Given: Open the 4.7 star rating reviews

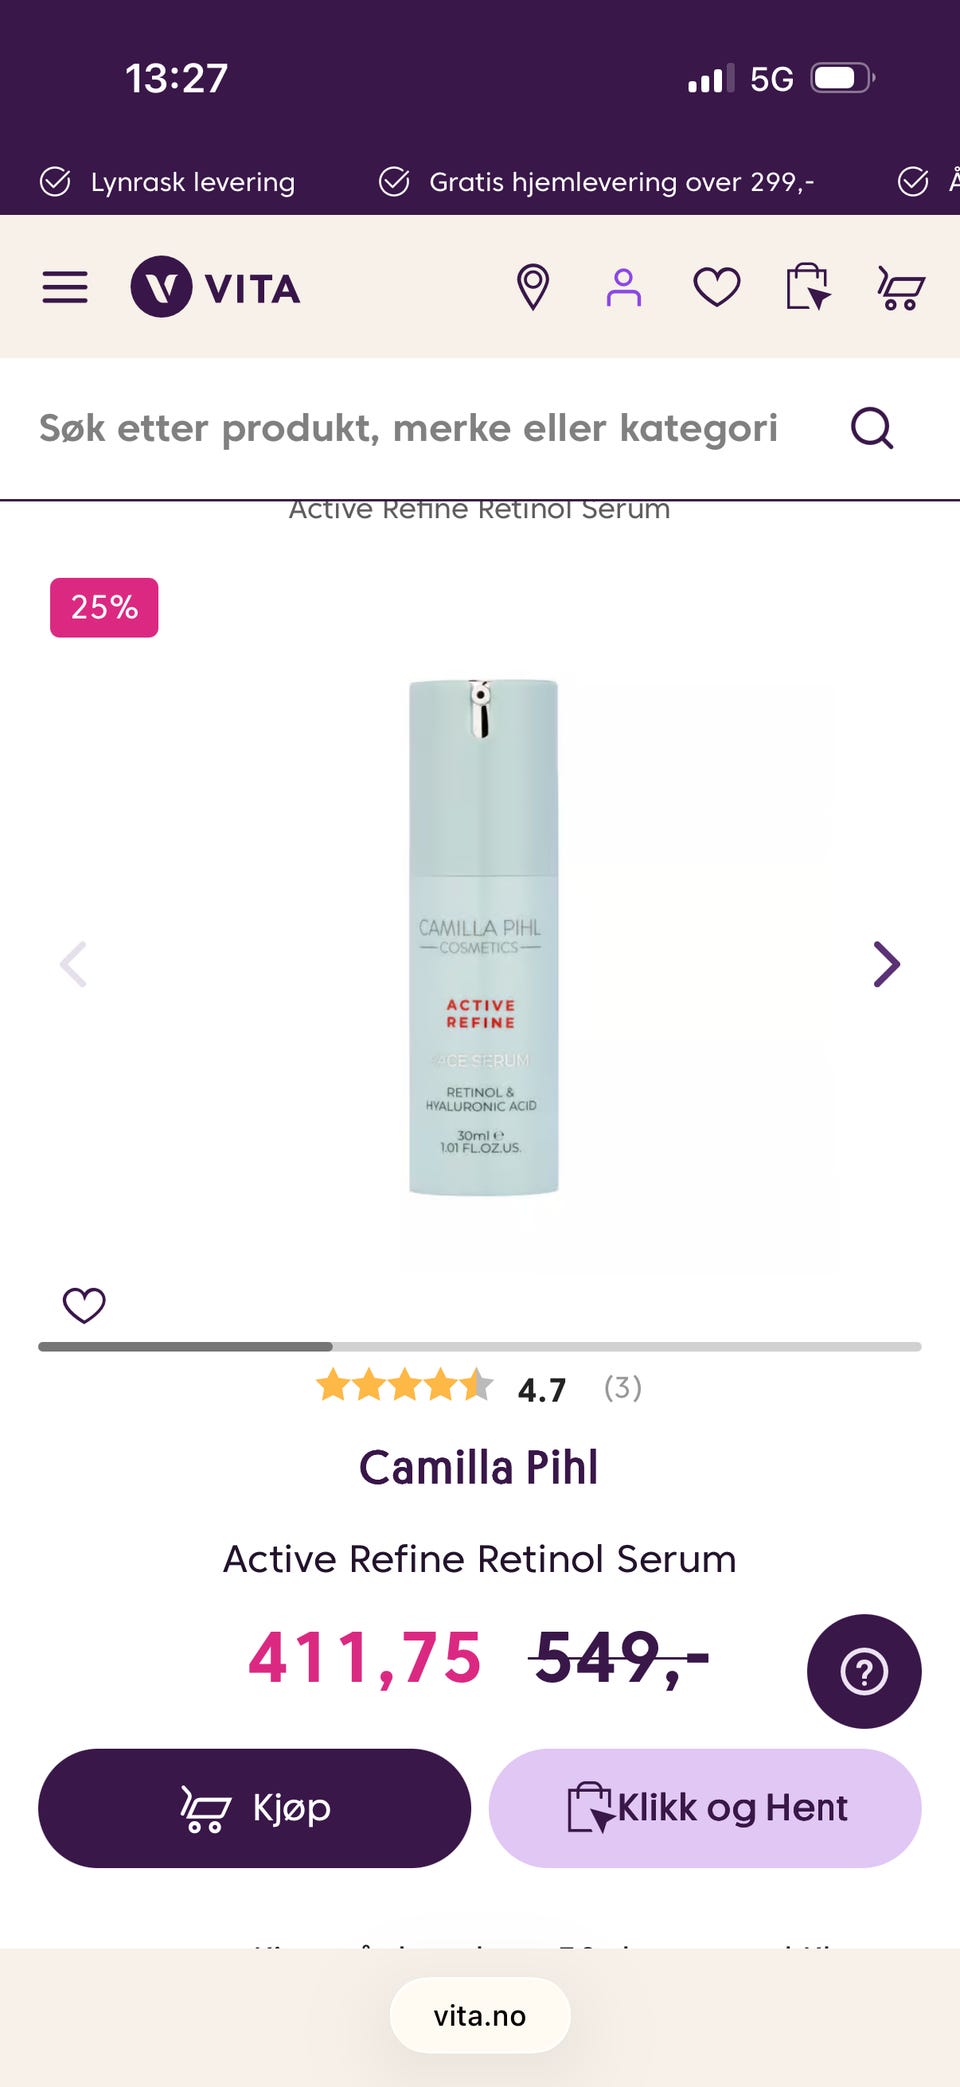Looking at the screenshot, I should pyautogui.click(x=480, y=1388).
